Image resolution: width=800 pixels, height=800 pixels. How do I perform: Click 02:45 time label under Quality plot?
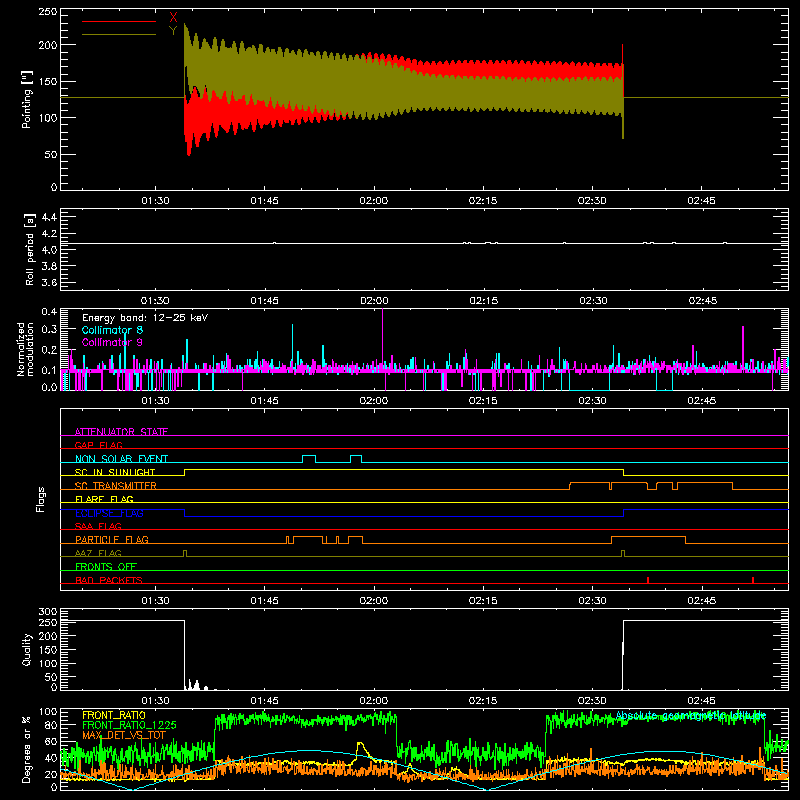(701, 701)
